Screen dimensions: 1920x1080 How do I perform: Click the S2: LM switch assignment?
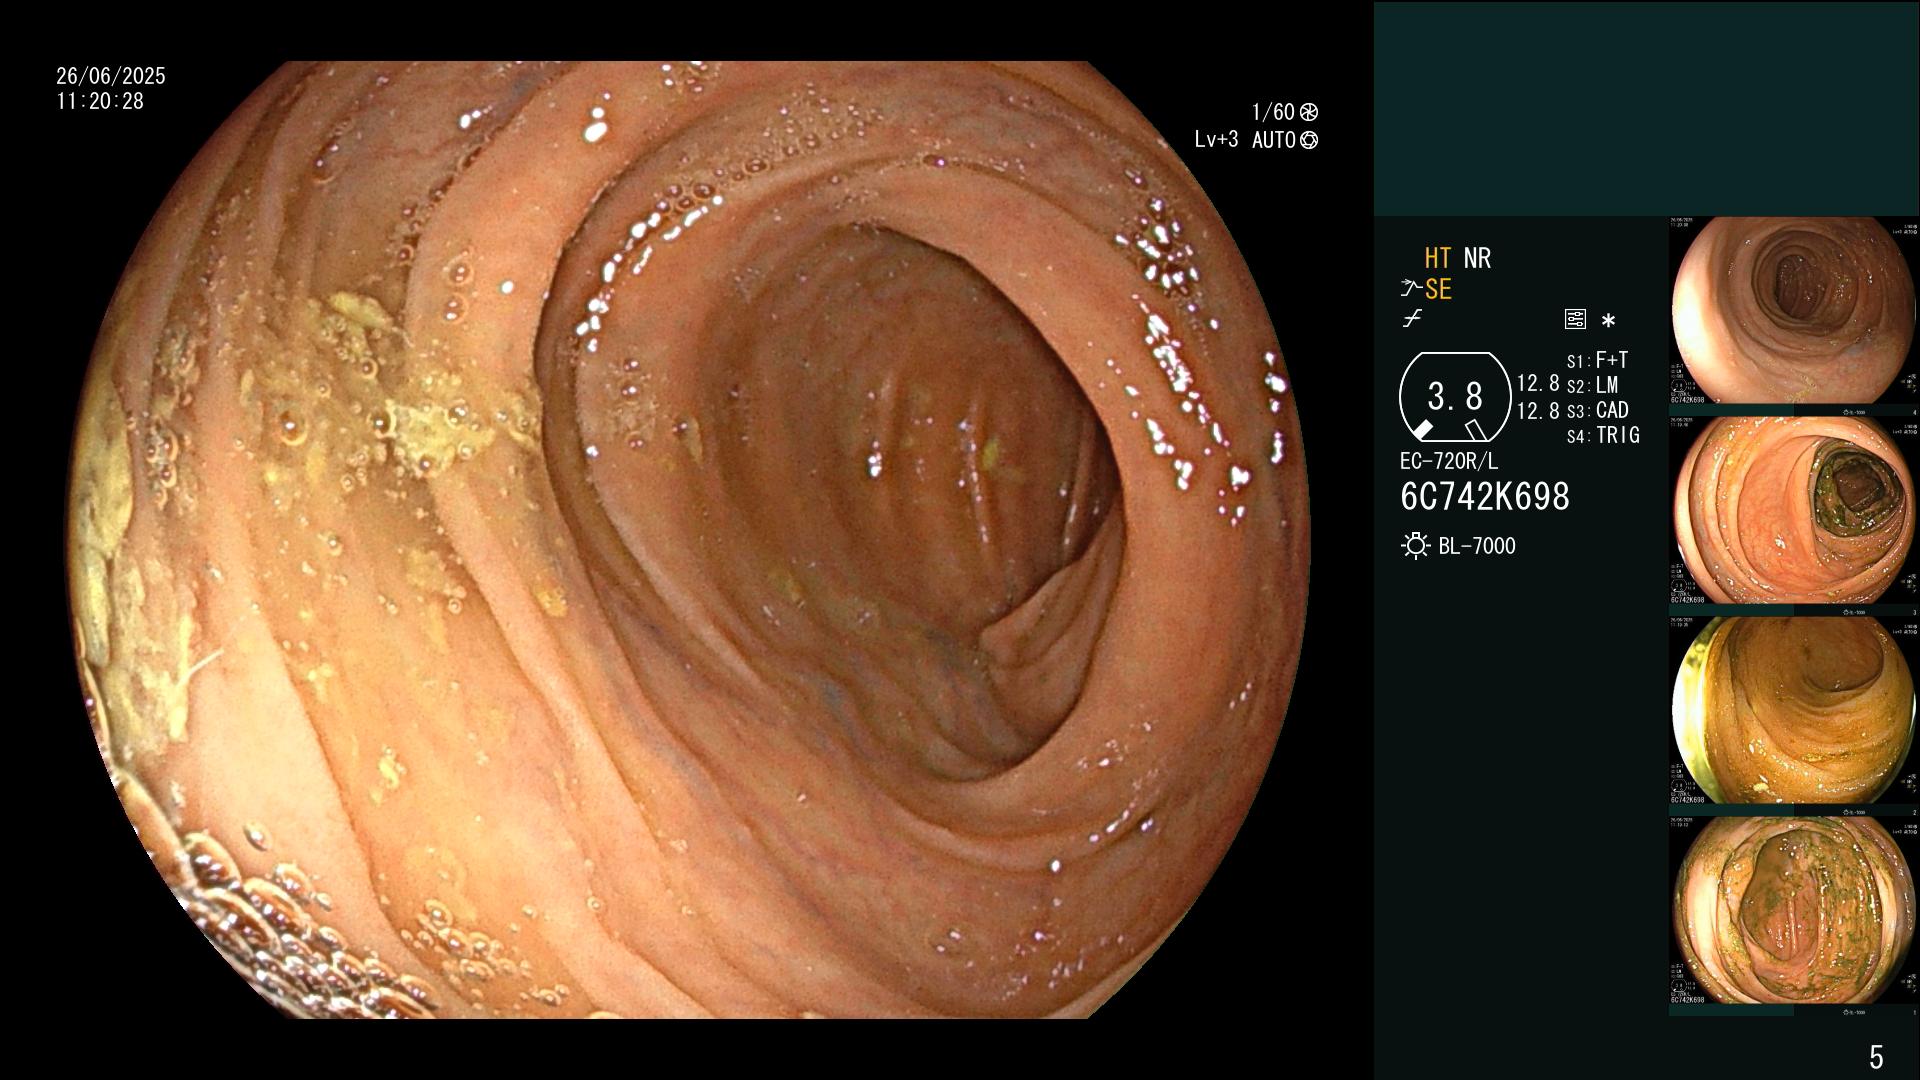(1593, 385)
